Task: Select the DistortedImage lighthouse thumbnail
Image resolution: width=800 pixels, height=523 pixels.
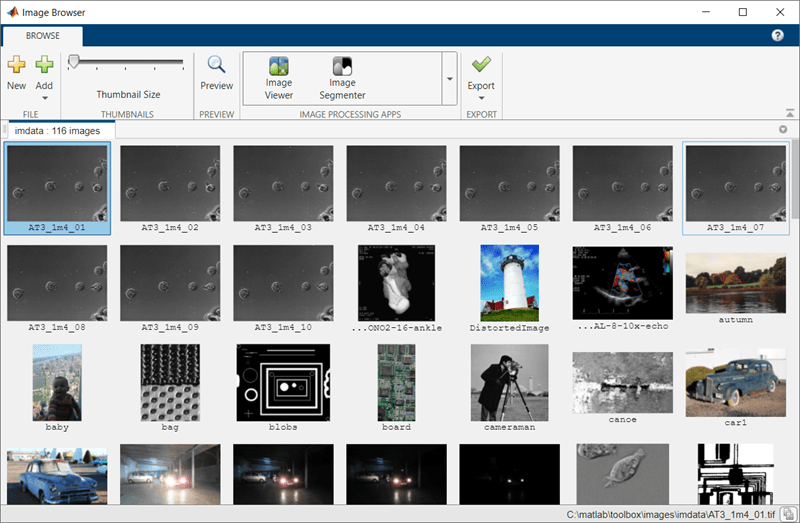Action: (510, 283)
